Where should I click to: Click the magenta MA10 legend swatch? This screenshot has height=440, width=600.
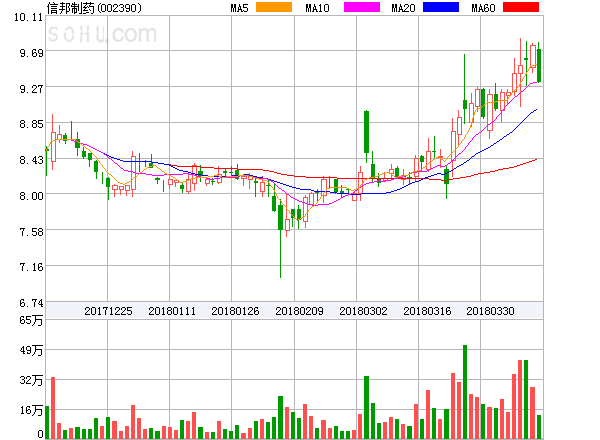362,7
